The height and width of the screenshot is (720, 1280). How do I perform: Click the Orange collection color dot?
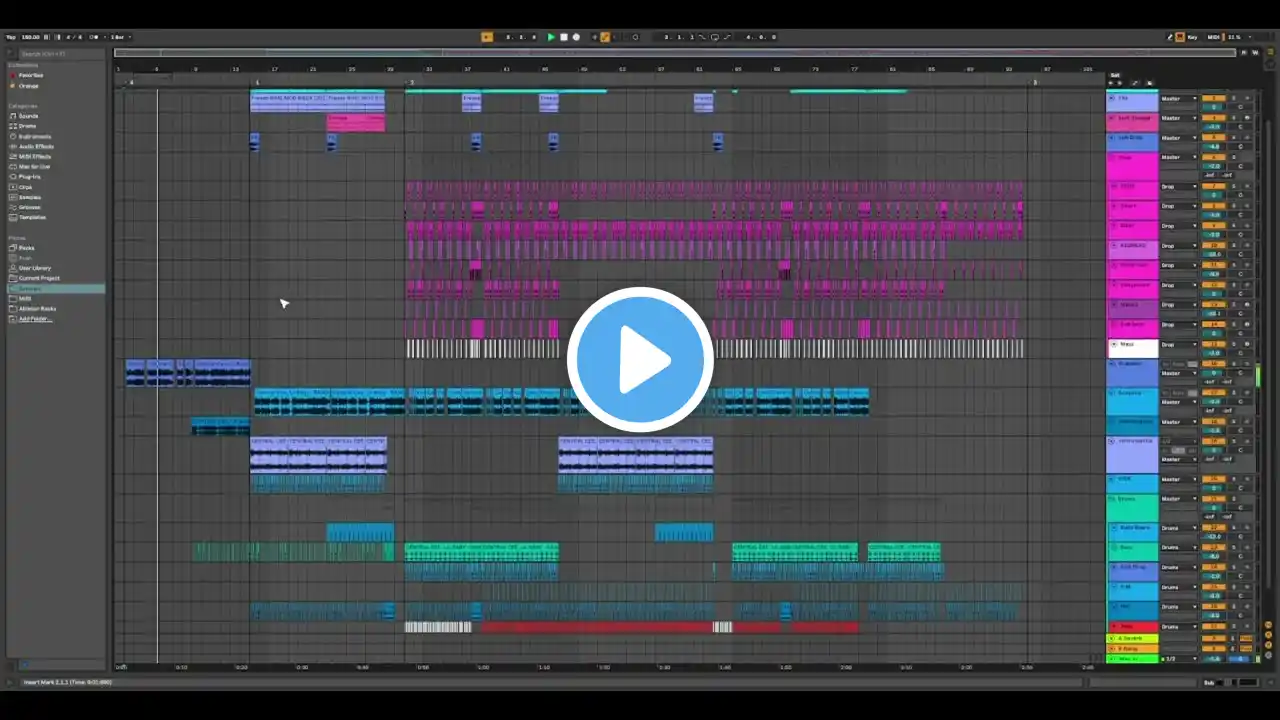pyautogui.click(x=13, y=85)
